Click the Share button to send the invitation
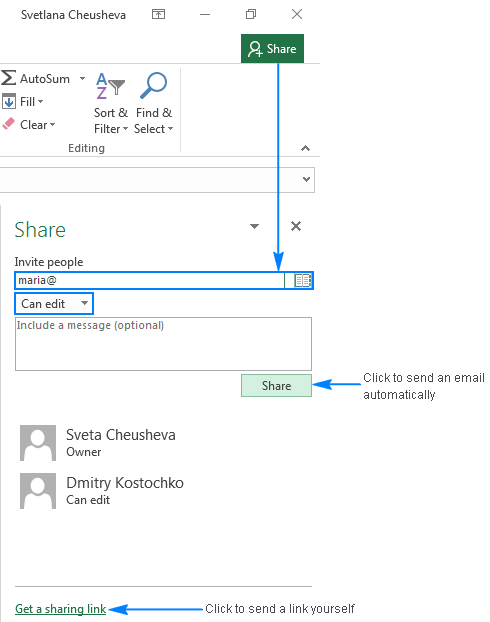Image resolution: width=490 pixels, height=622 pixels. click(277, 386)
